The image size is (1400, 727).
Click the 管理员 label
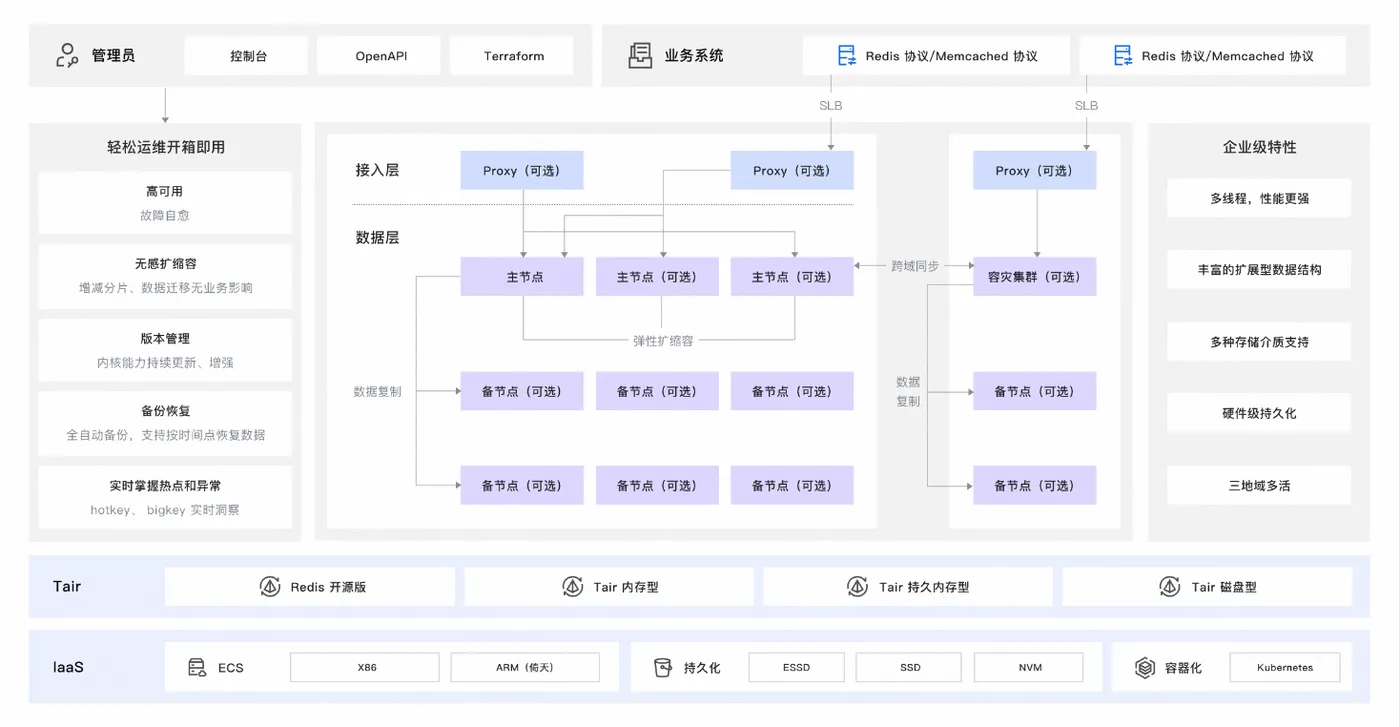click(x=113, y=56)
